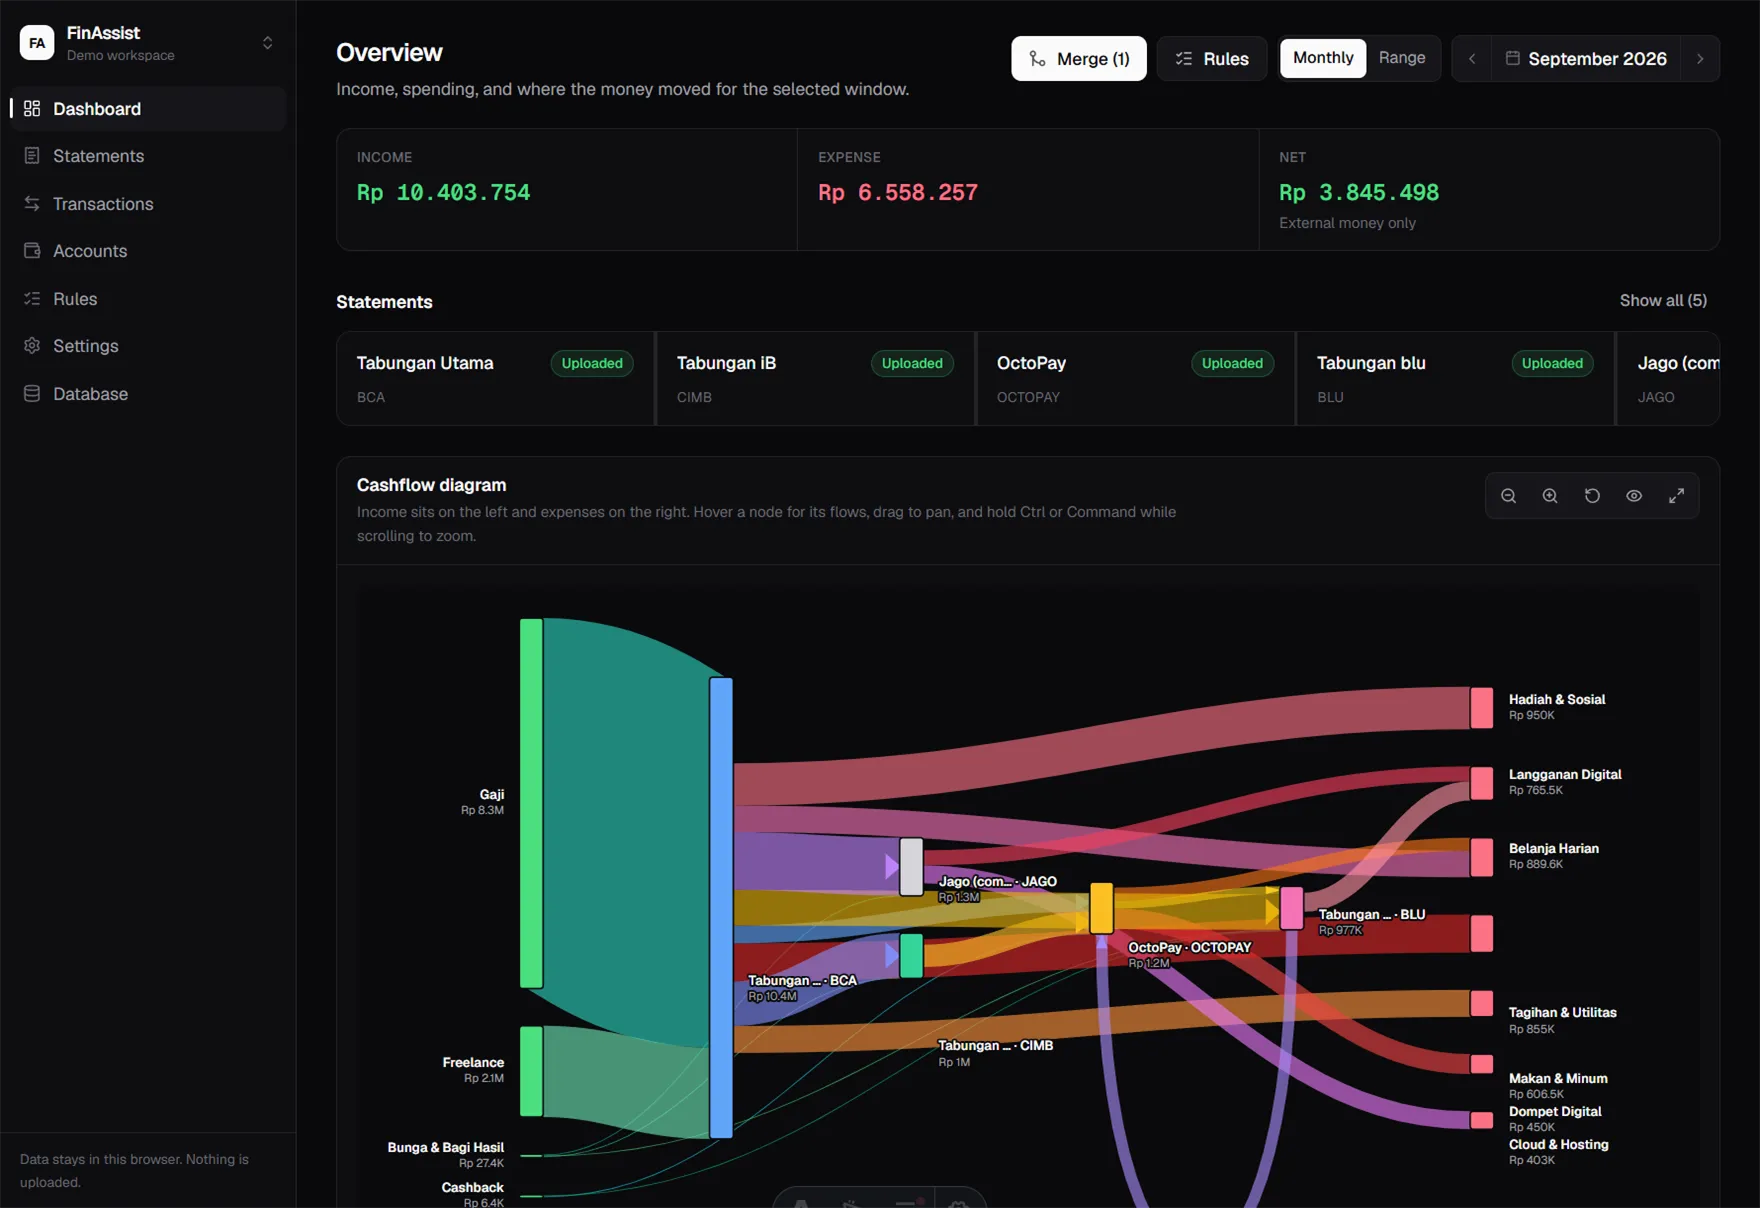The image size is (1760, 1208).
Task: Open Rules from the top toolbar
Action: (1212, 59)
